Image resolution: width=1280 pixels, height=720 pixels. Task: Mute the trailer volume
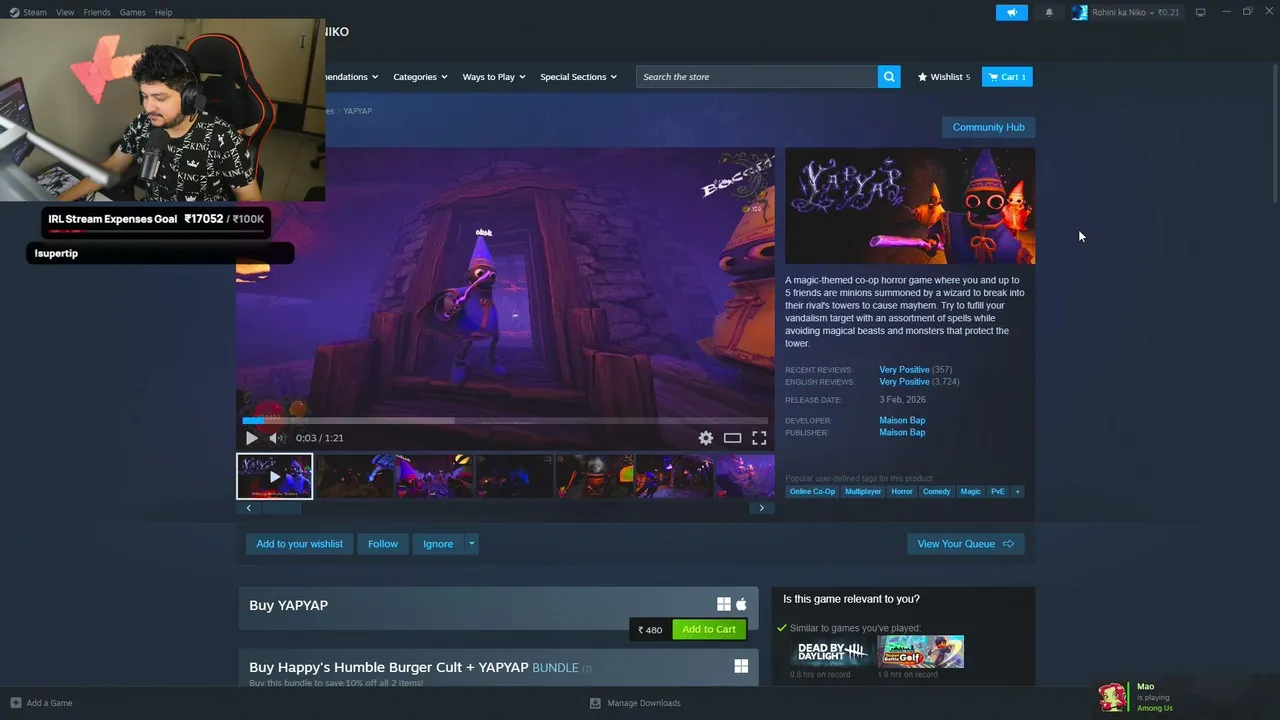(x=277, y=438)
